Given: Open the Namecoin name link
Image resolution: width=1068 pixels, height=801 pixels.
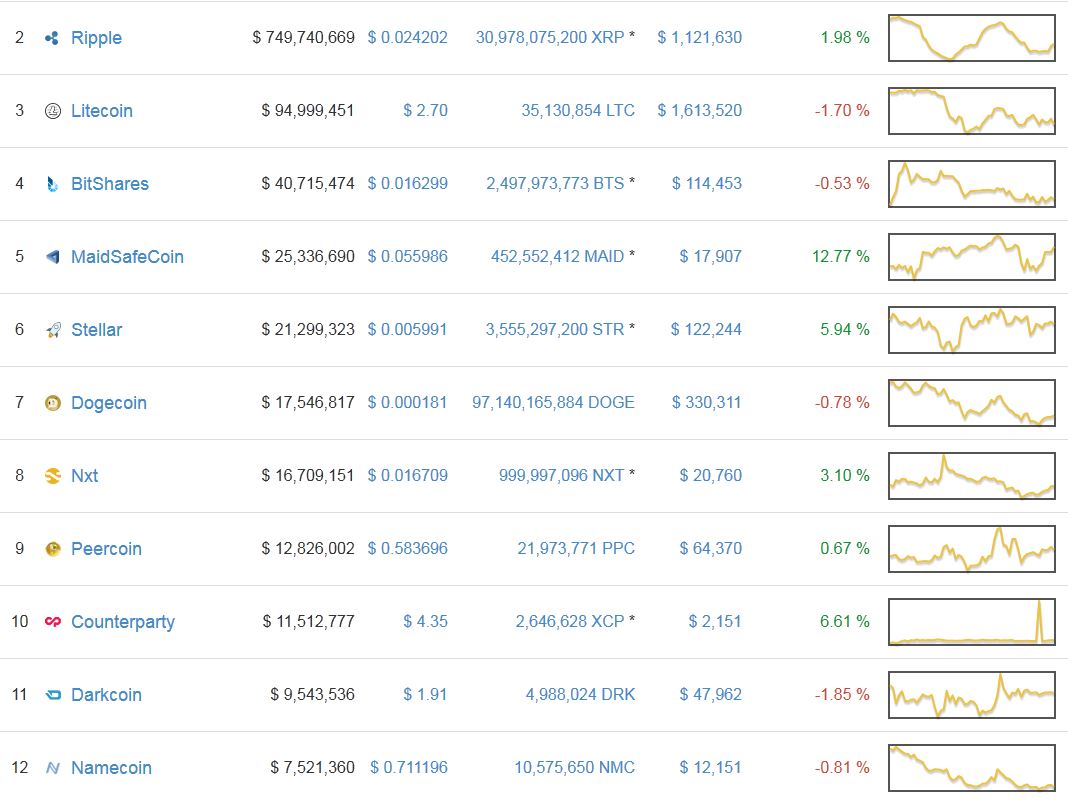Looking at the screenshot, I should point(111,768).
